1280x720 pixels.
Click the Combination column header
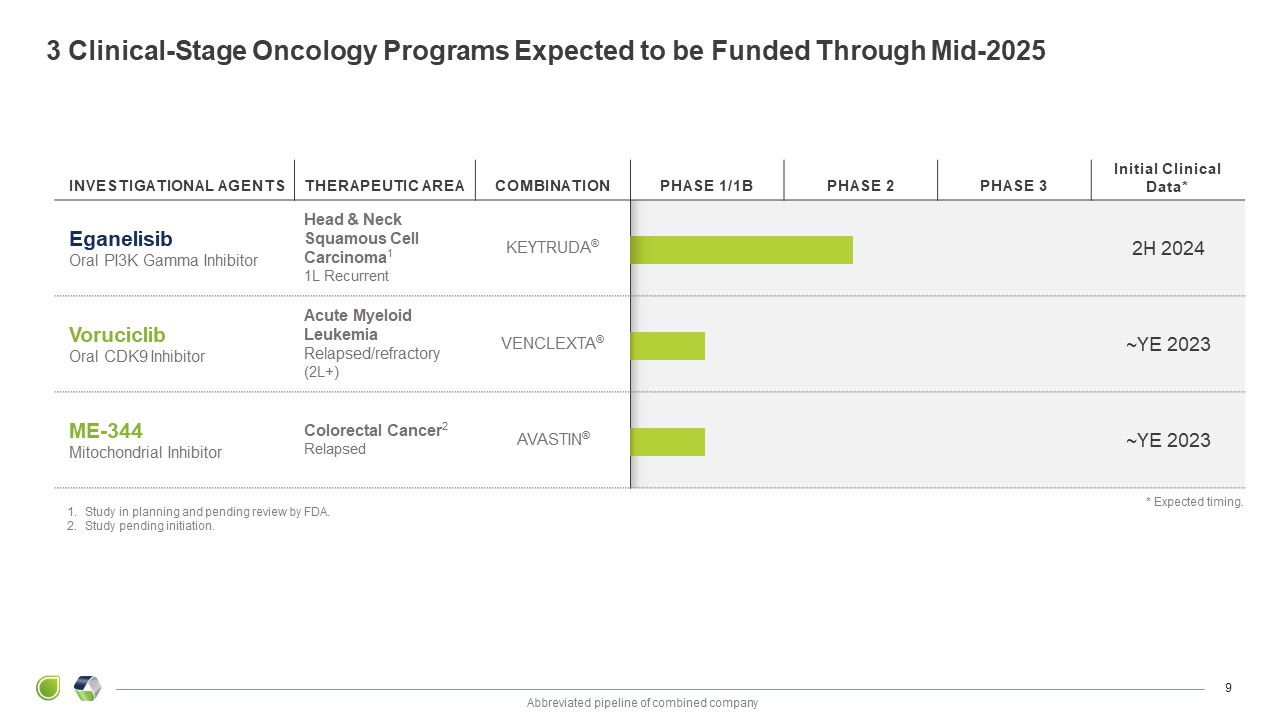(x=552, y=186)
